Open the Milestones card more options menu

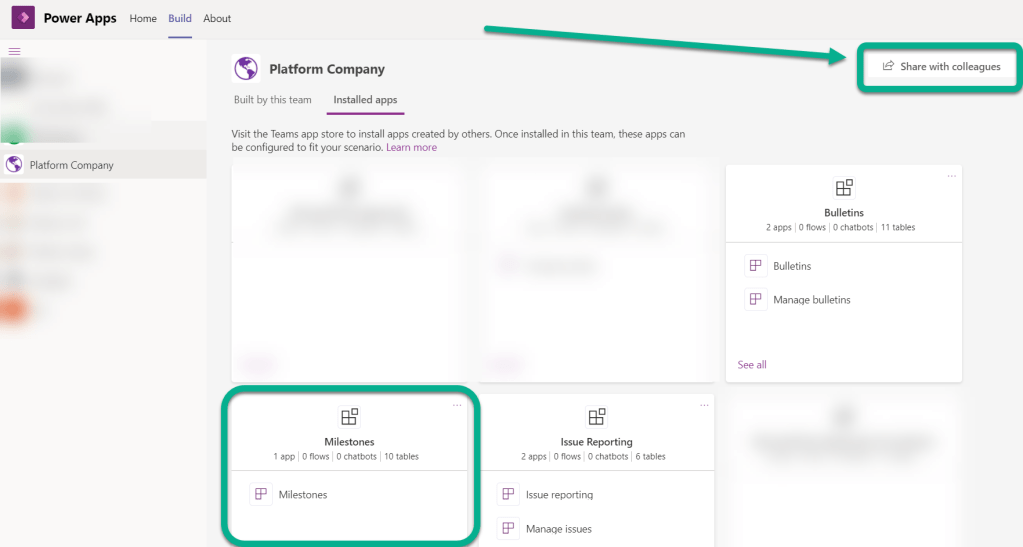point(457,405)
